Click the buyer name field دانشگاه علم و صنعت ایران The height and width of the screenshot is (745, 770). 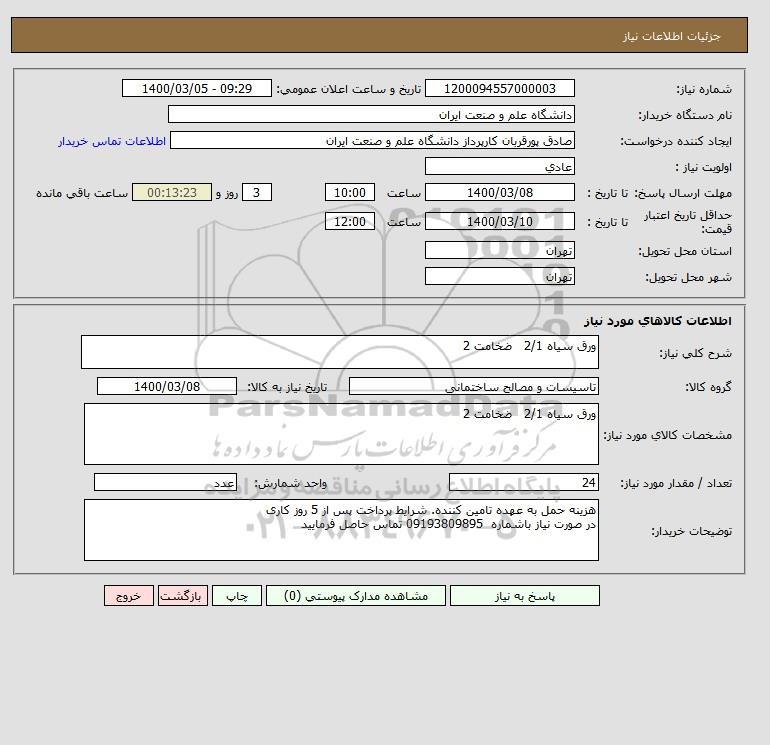(x=371, y=114)
